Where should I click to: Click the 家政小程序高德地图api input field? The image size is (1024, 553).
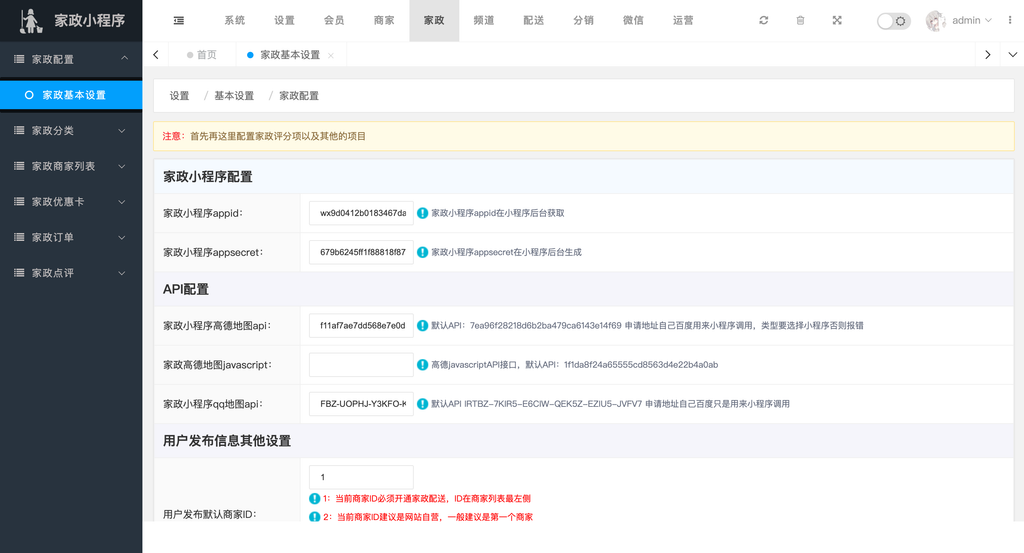[361, 325]
